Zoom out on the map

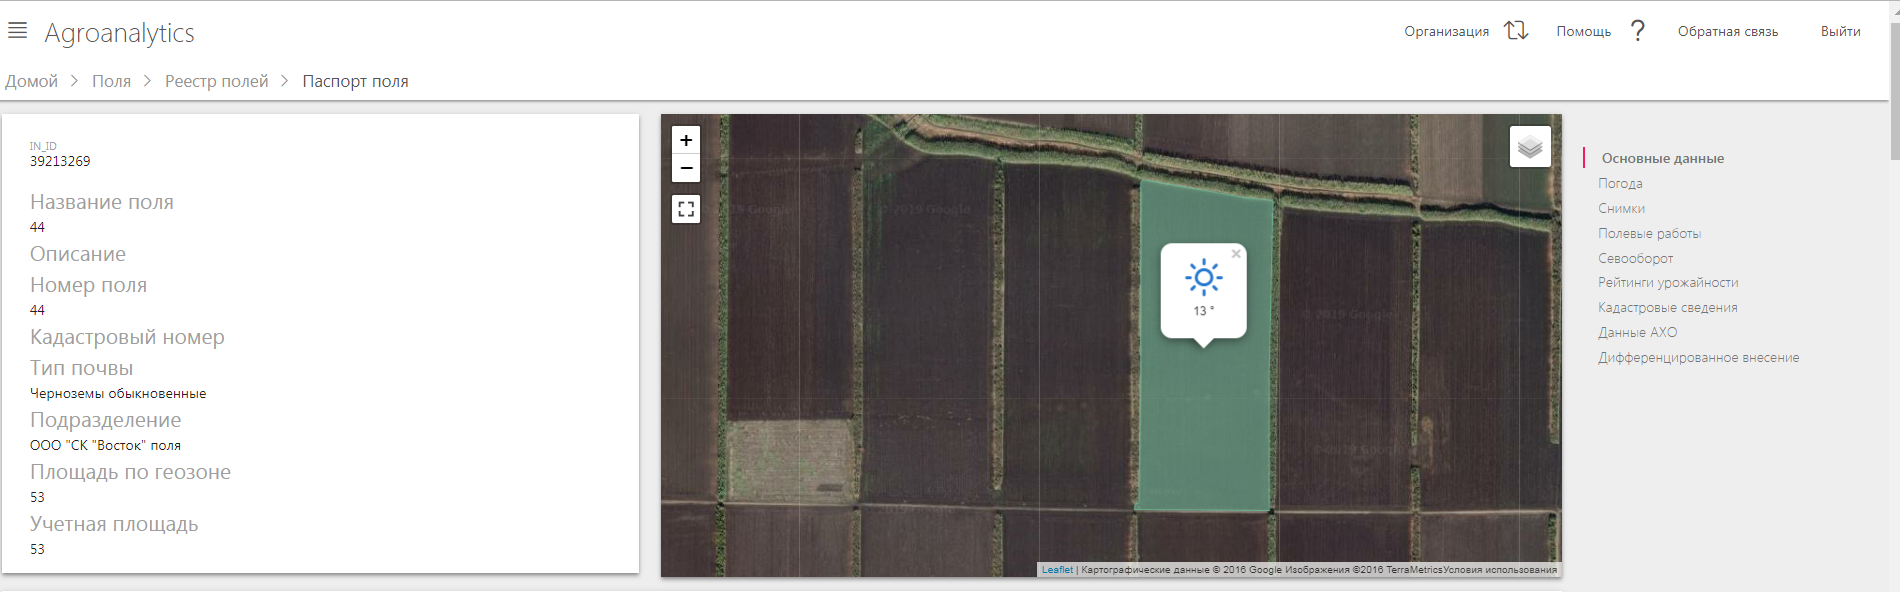pos(686,168)
